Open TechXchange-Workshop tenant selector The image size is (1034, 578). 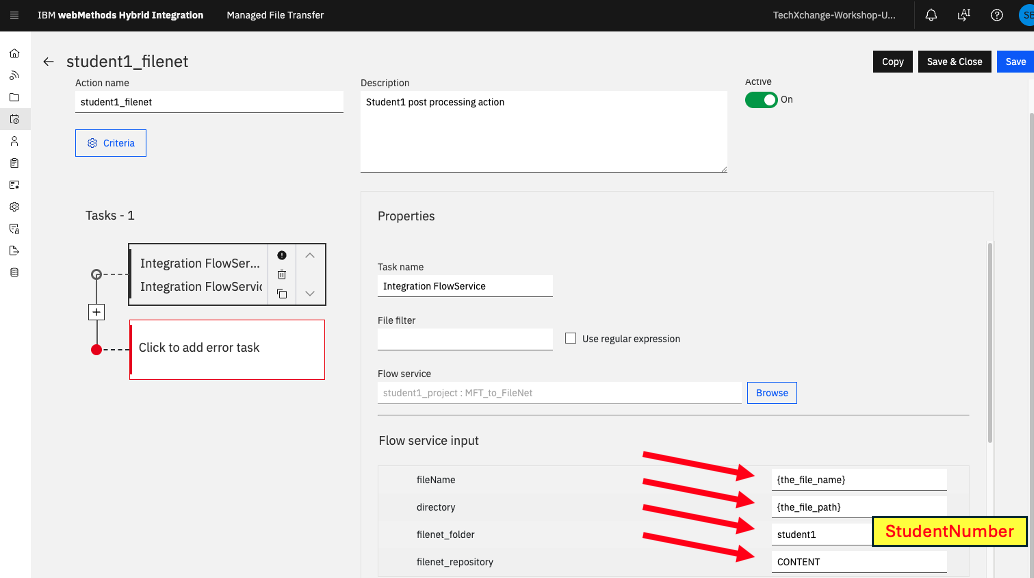click(x=834, y=15)
